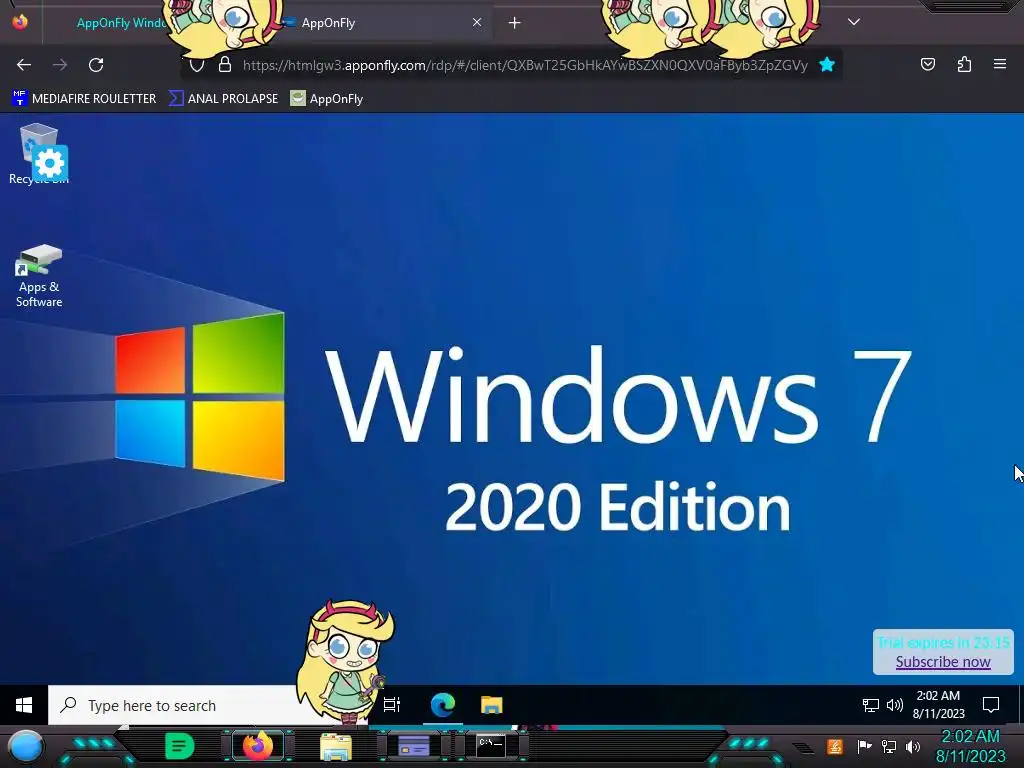
Task: Click the URL address field
Action: (x=525, y=65)
